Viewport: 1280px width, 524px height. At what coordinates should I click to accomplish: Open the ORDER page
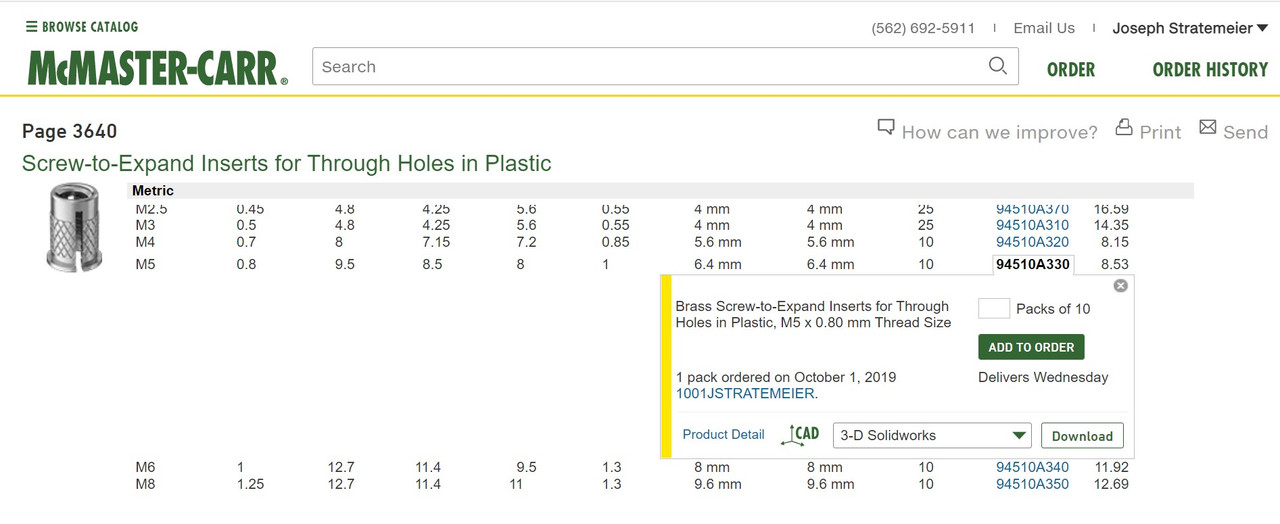click(x=1071, y=69)
